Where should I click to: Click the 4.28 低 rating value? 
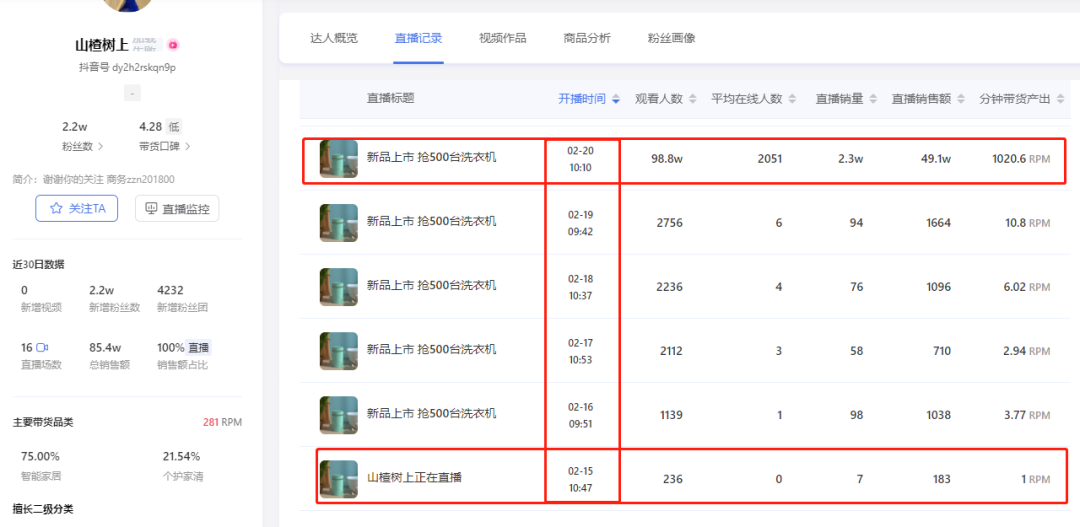160,127
